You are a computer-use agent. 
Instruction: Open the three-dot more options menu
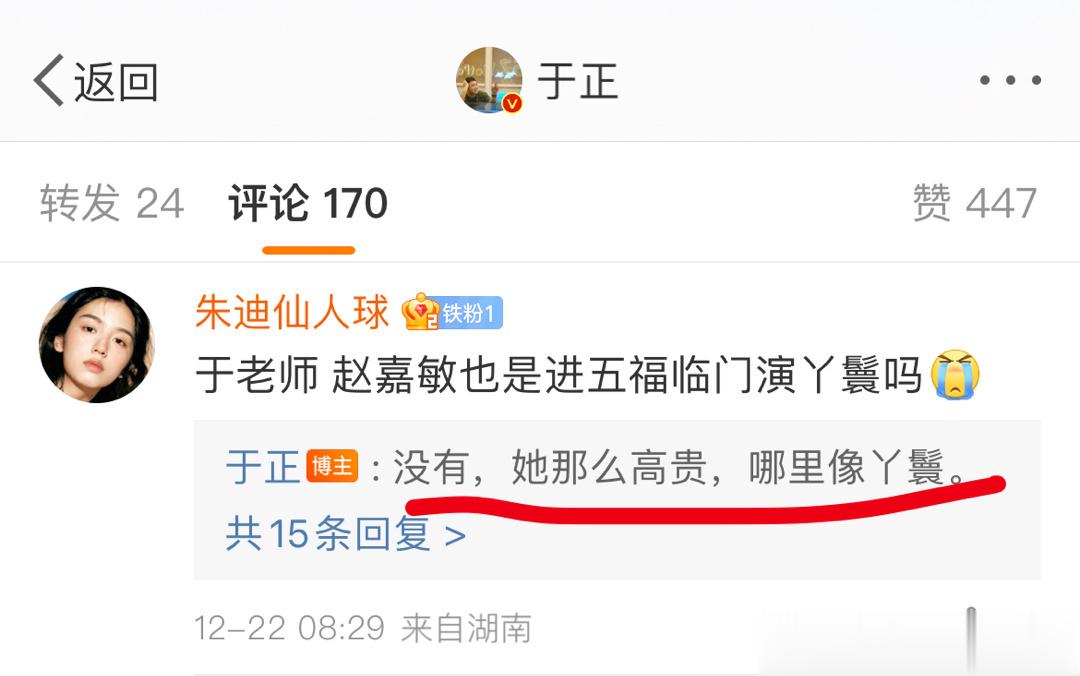pos(1010,81)
